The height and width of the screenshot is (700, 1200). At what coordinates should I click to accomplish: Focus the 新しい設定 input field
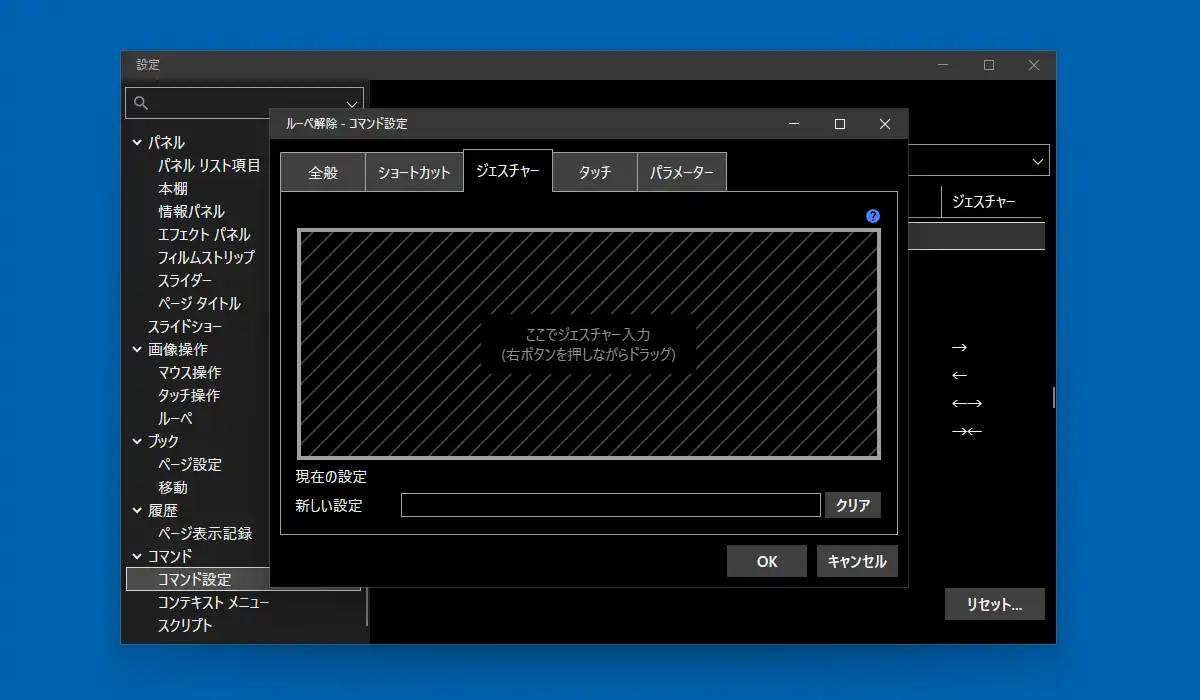click(611, 505)
